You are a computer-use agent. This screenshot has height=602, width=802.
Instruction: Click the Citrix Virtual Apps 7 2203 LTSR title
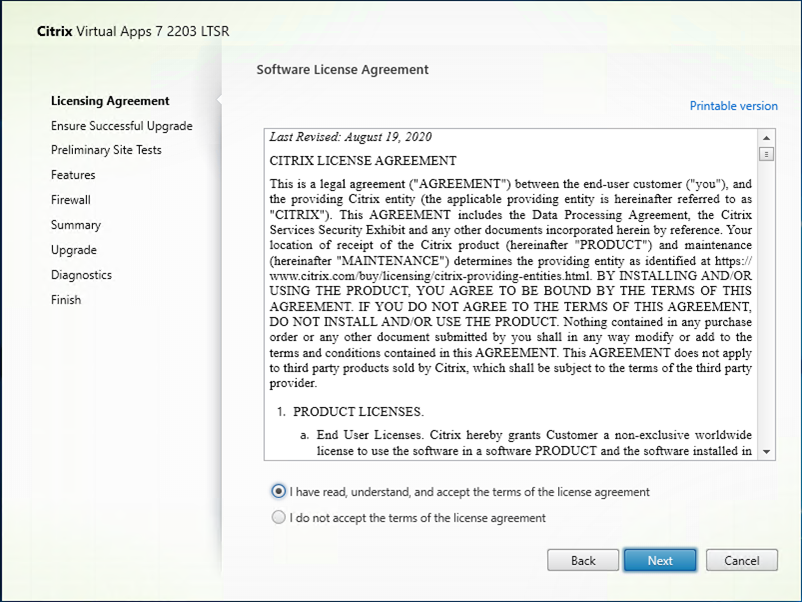133,31
